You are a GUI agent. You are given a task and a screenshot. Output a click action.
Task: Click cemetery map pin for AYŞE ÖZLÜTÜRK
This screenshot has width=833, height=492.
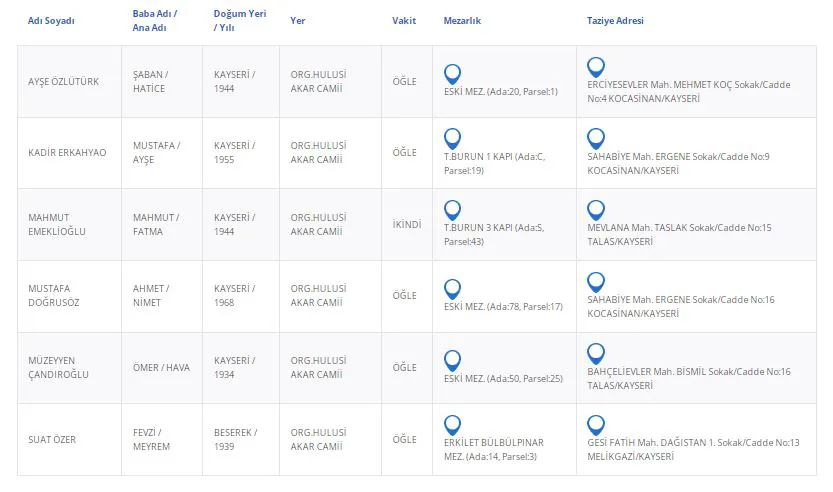click(x=452, y=73)
